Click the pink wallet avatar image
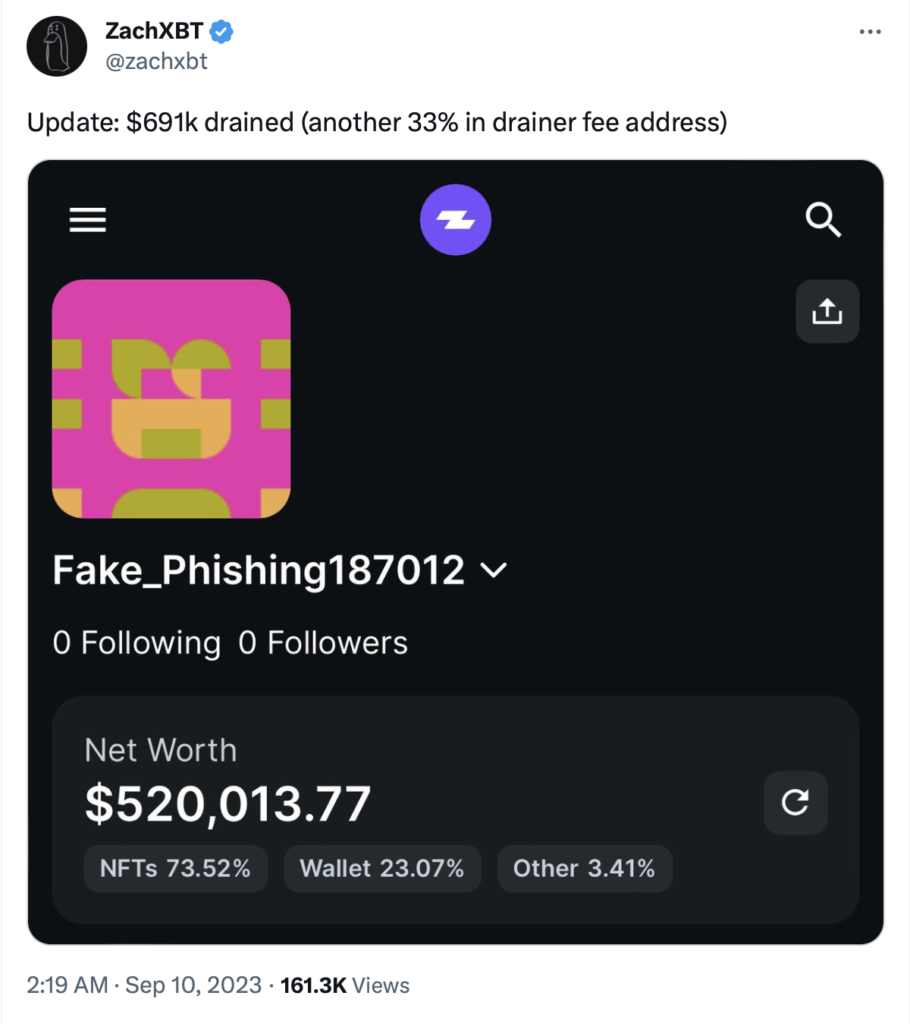Viewport: 910px width, 1024px height. (171, 399)
